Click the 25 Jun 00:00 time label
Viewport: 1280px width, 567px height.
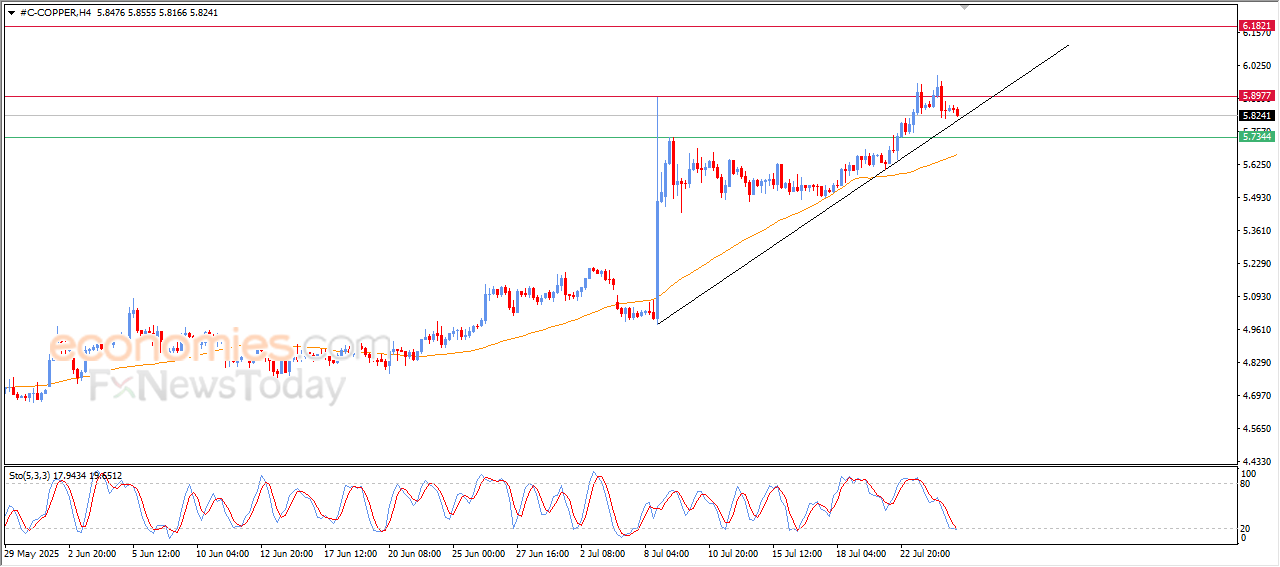[x=478, y=552]
